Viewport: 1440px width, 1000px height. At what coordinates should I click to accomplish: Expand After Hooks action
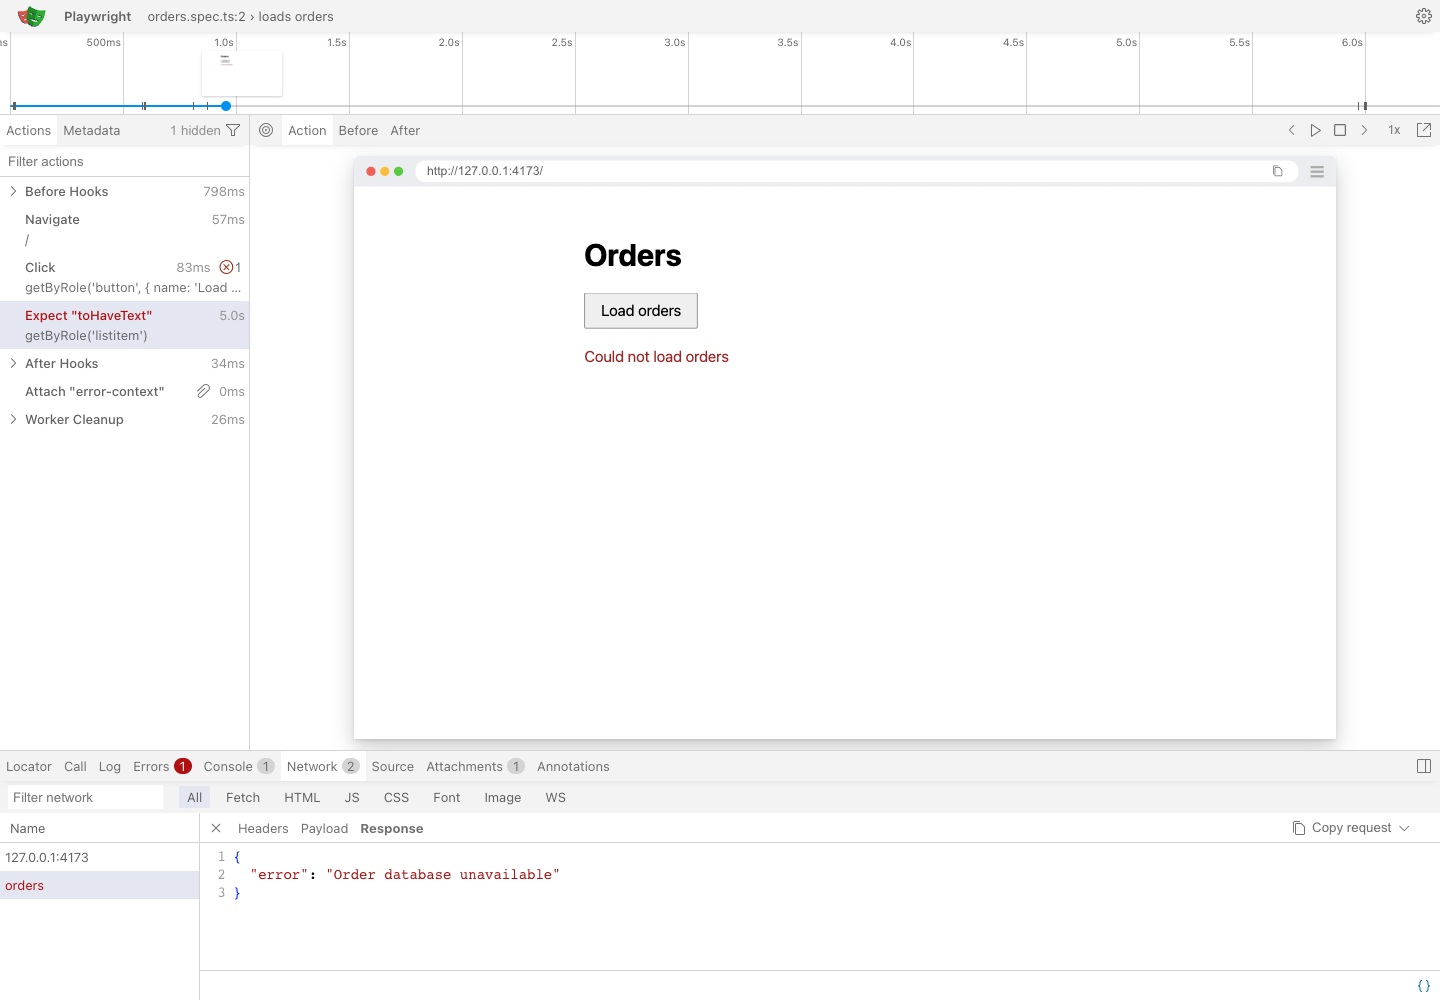(x=13, y=363)
